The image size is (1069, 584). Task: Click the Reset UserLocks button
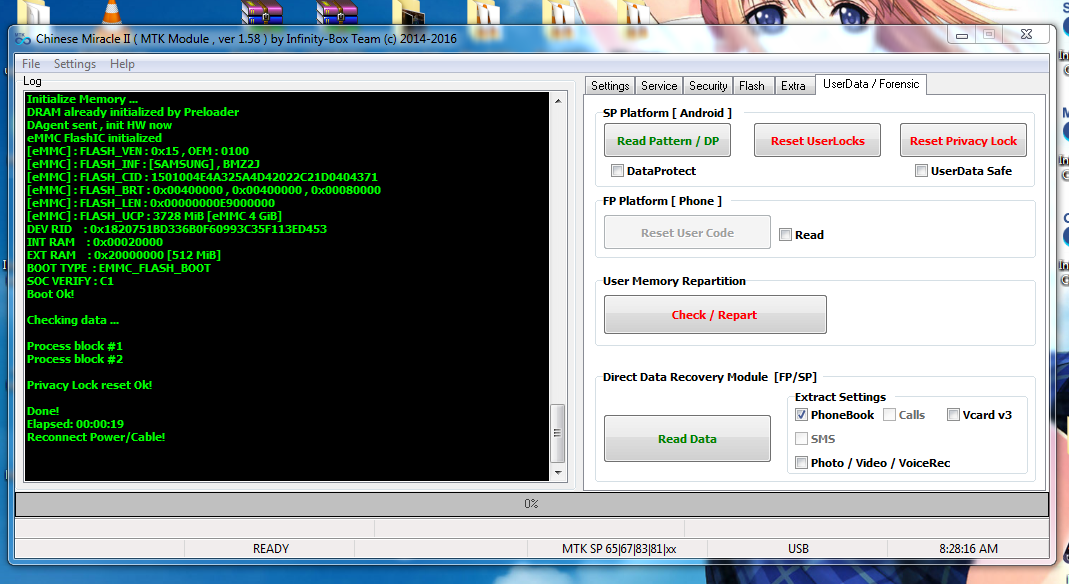pyautogui.click(x=817, y=140)
